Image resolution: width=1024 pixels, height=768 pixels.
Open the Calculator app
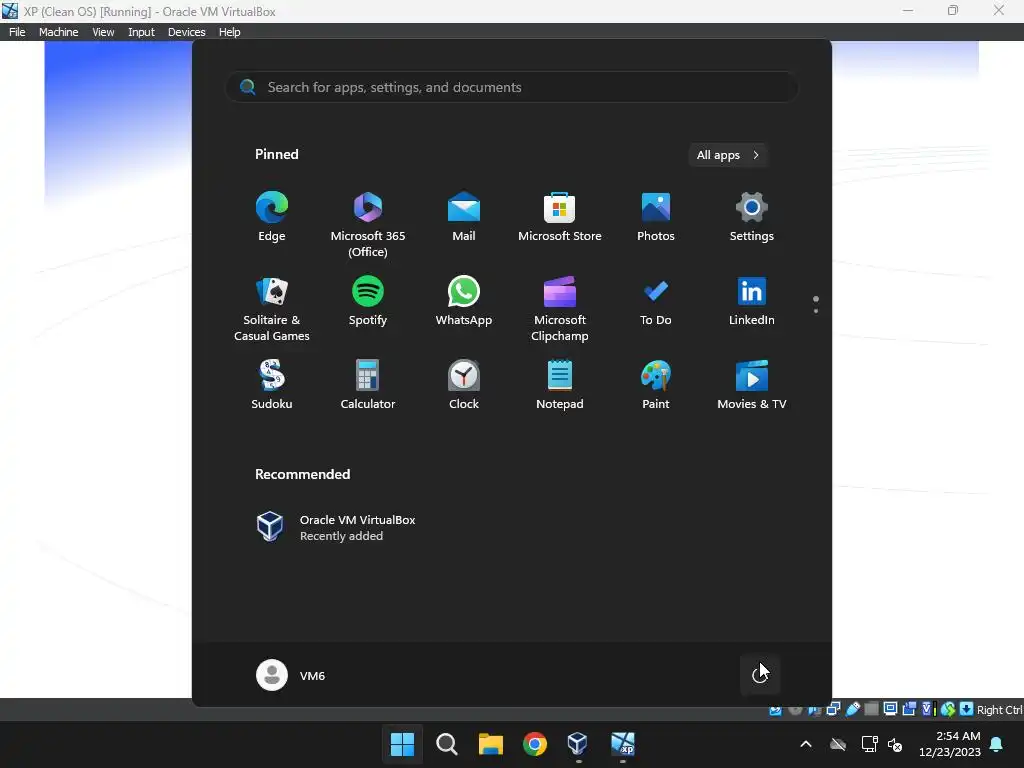click(368, 385)
